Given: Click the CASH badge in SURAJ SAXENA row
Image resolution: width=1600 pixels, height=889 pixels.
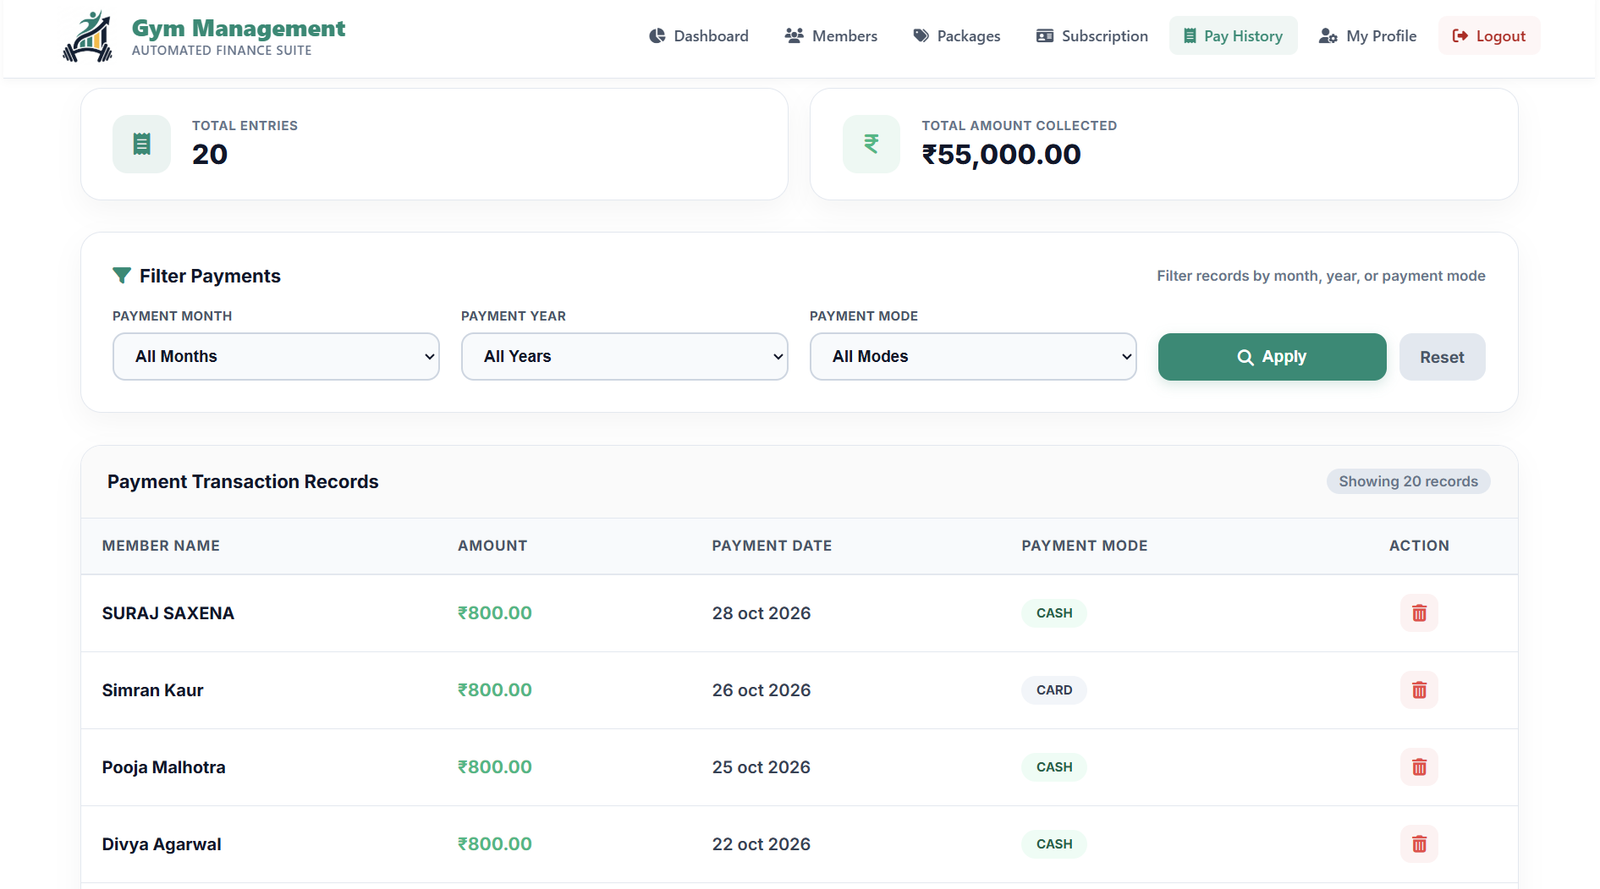Looking at the screenshot, I should [1054, 613].
